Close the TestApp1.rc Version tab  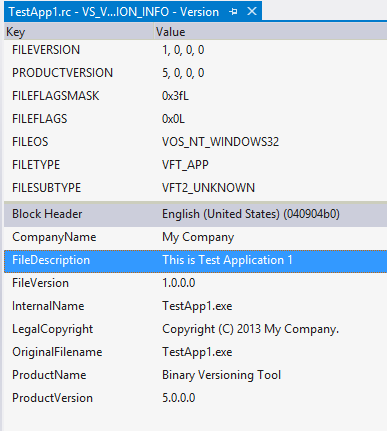(252, 11)
